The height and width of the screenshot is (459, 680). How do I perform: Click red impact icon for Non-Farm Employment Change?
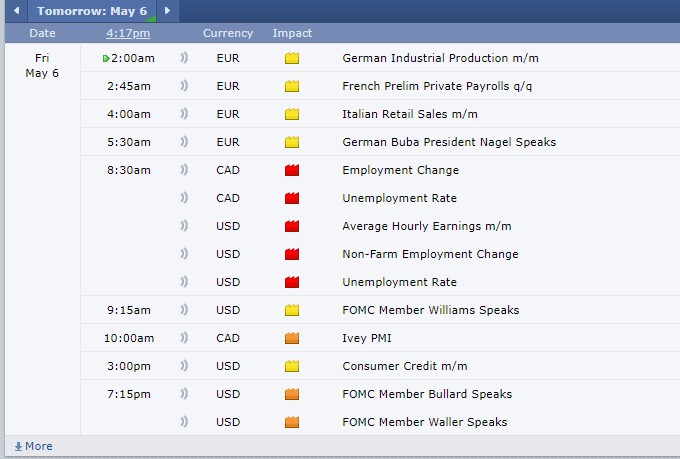[x=292, y=254]
